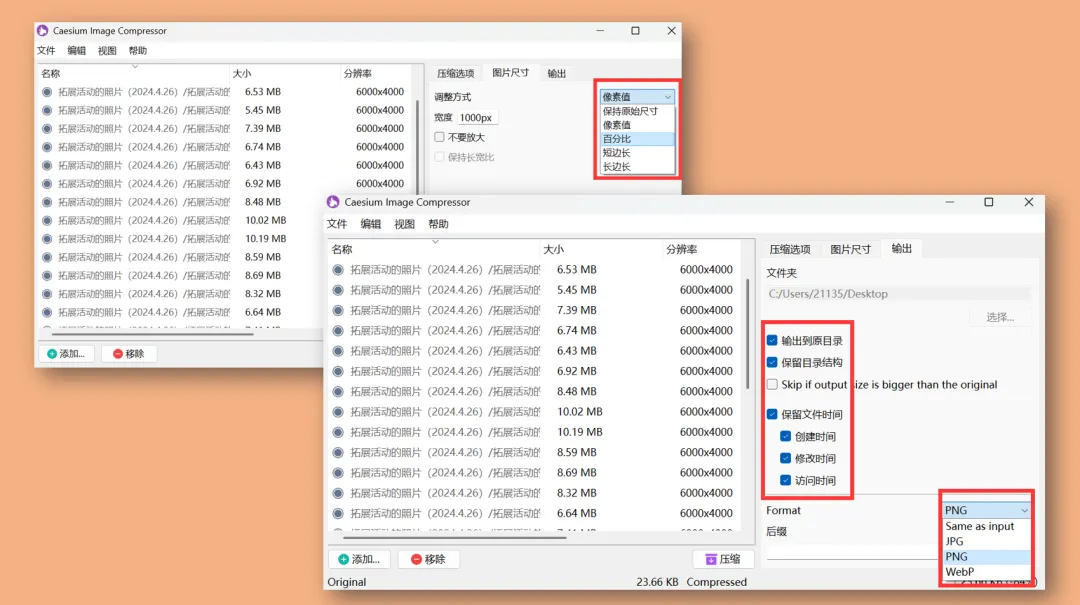This screenshot has height=605, width=1080.
Task: Click status icon of front window 8.48 MB row
Action: pos(338,392)
